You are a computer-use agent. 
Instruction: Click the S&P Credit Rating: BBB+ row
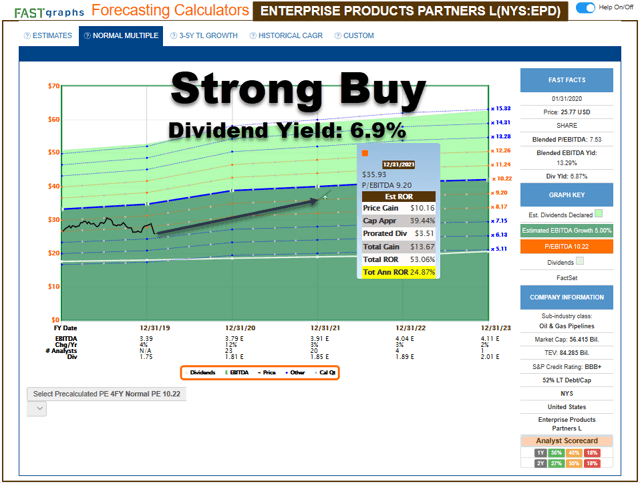click(567, 366)
